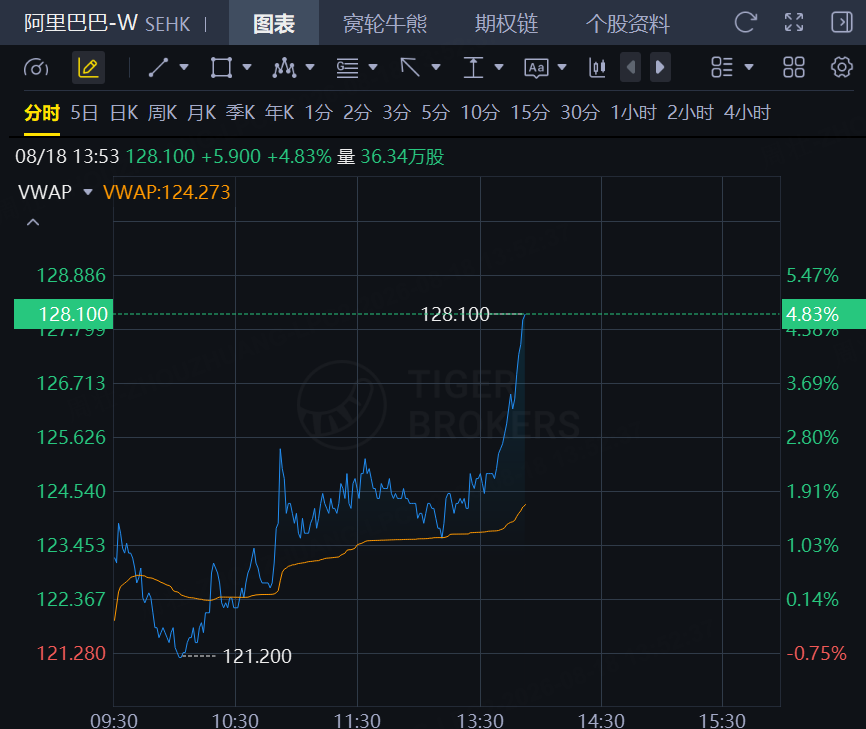Expand Fibonacci tool options arrow
This screenshot has width=866, height=729.
tap(373, 67)
